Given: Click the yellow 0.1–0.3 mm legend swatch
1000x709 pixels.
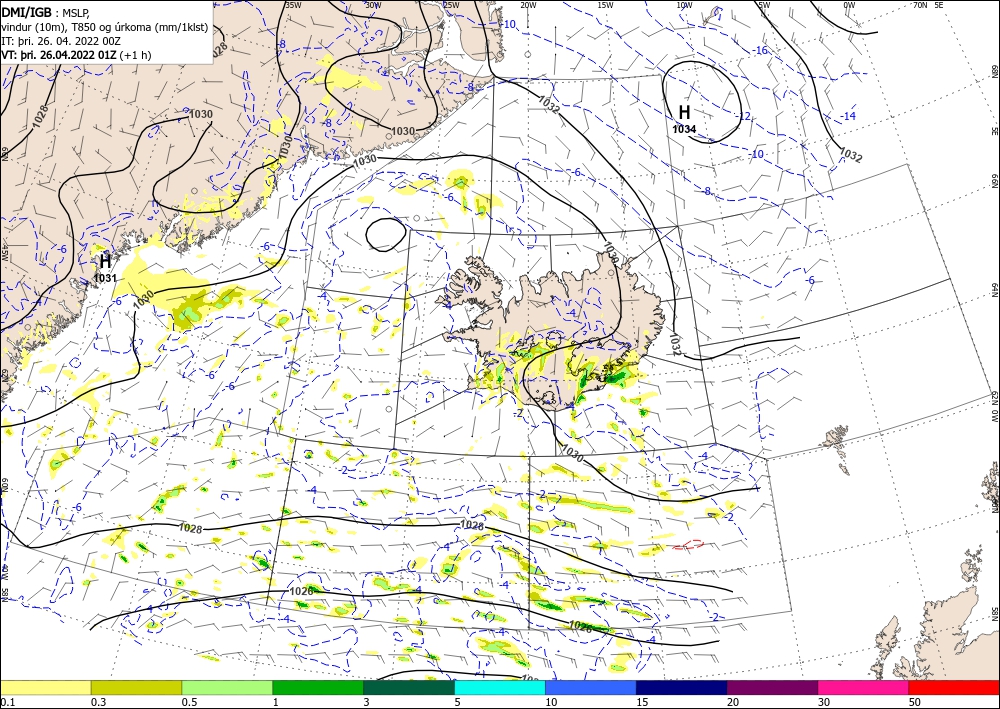Looking at the screenshot, I should coord(46,687).
